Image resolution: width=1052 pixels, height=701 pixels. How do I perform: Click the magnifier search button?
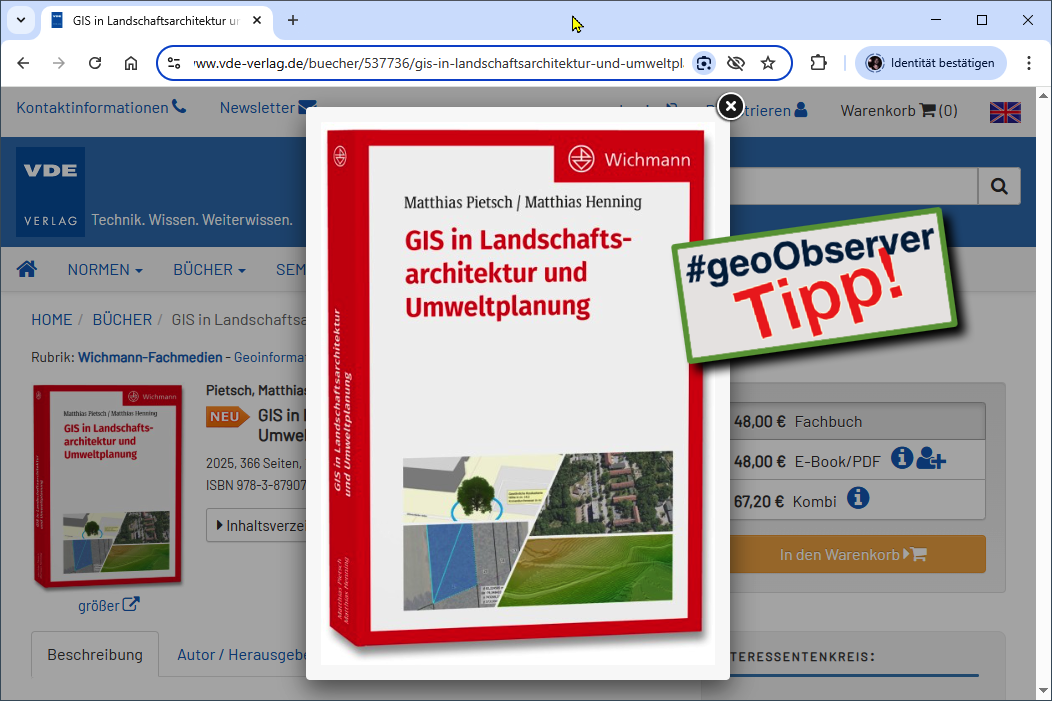(999, 186)
